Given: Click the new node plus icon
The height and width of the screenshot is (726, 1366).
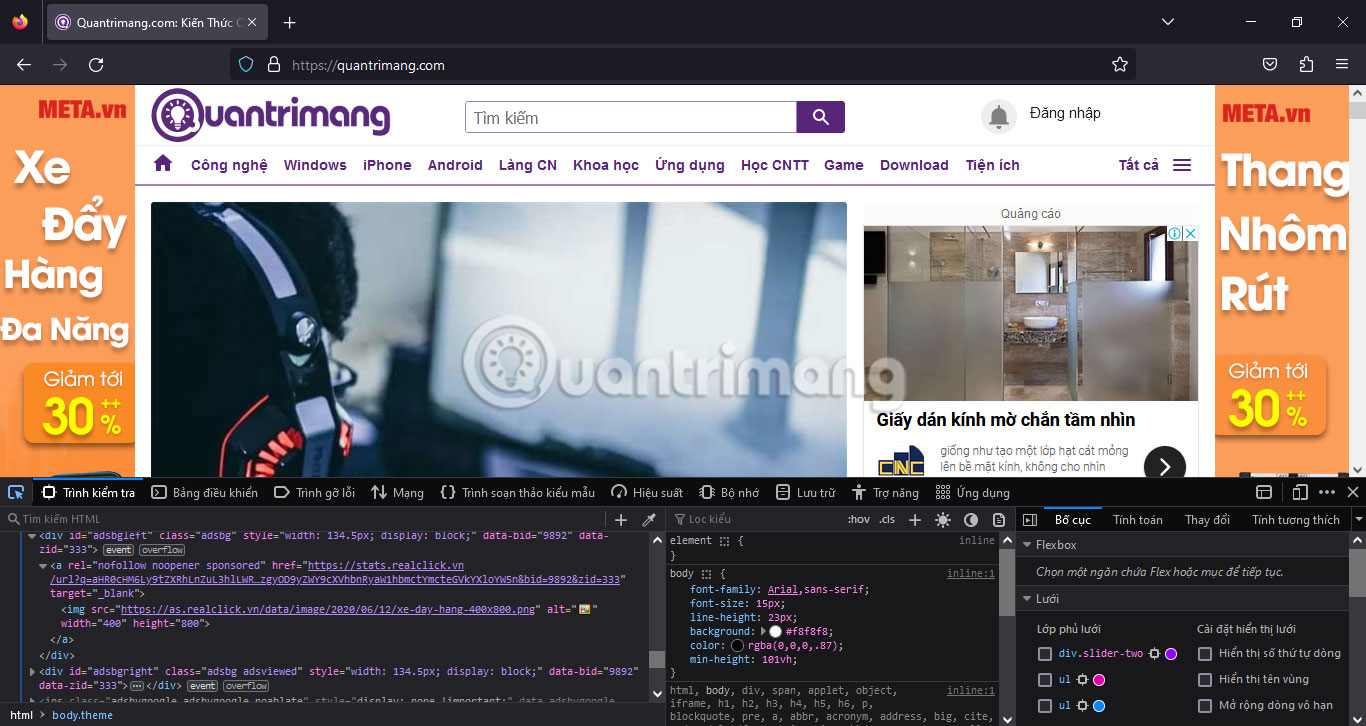Looking at the screenshot, I should click(621, 519).
